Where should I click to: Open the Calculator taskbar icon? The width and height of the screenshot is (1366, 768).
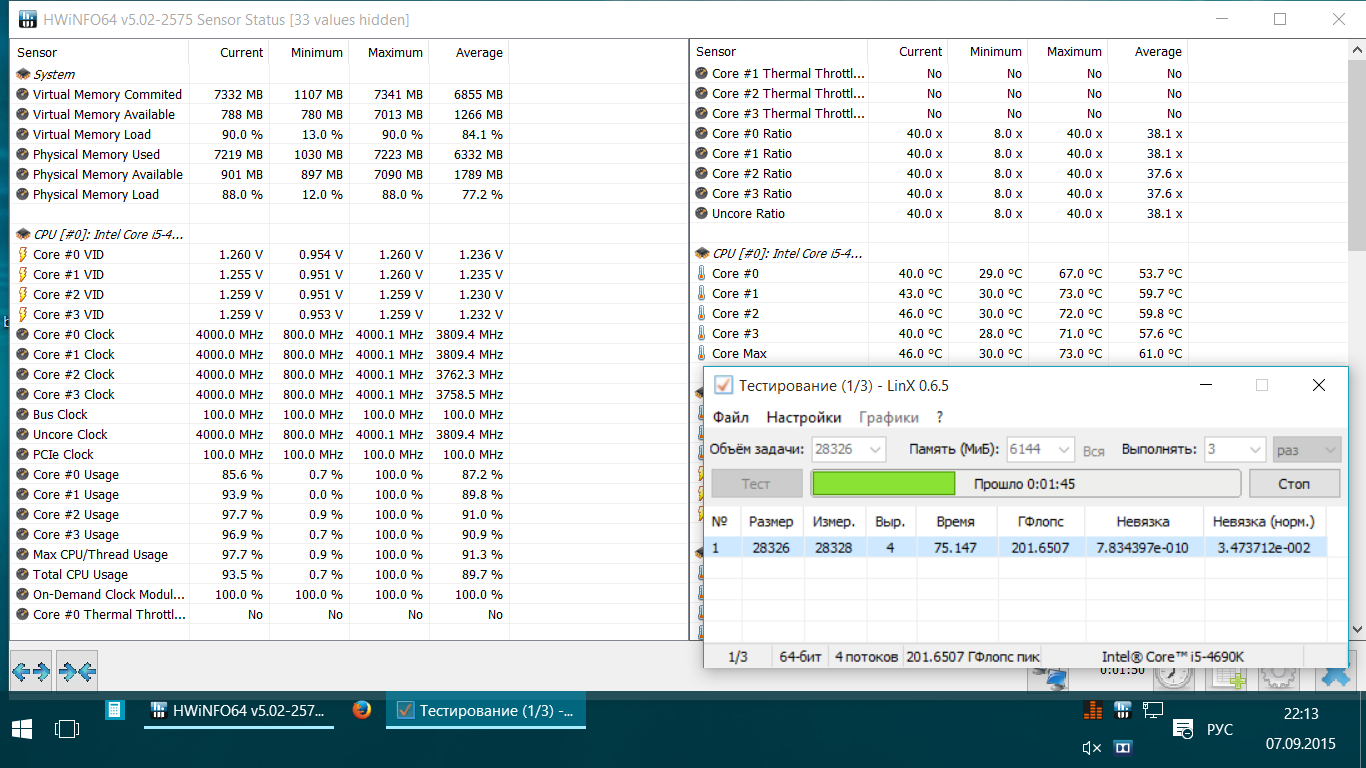click(x=115, y=710)
